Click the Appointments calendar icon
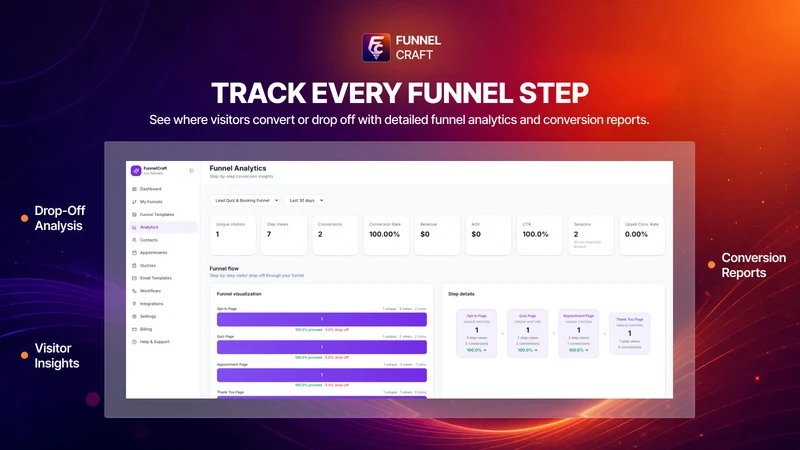This screenshot has height=450, width=800. pos(134,253)
